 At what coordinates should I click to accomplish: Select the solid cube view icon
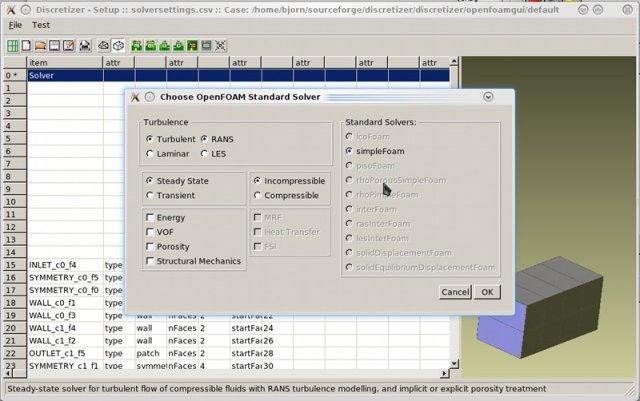coord(118,46)
